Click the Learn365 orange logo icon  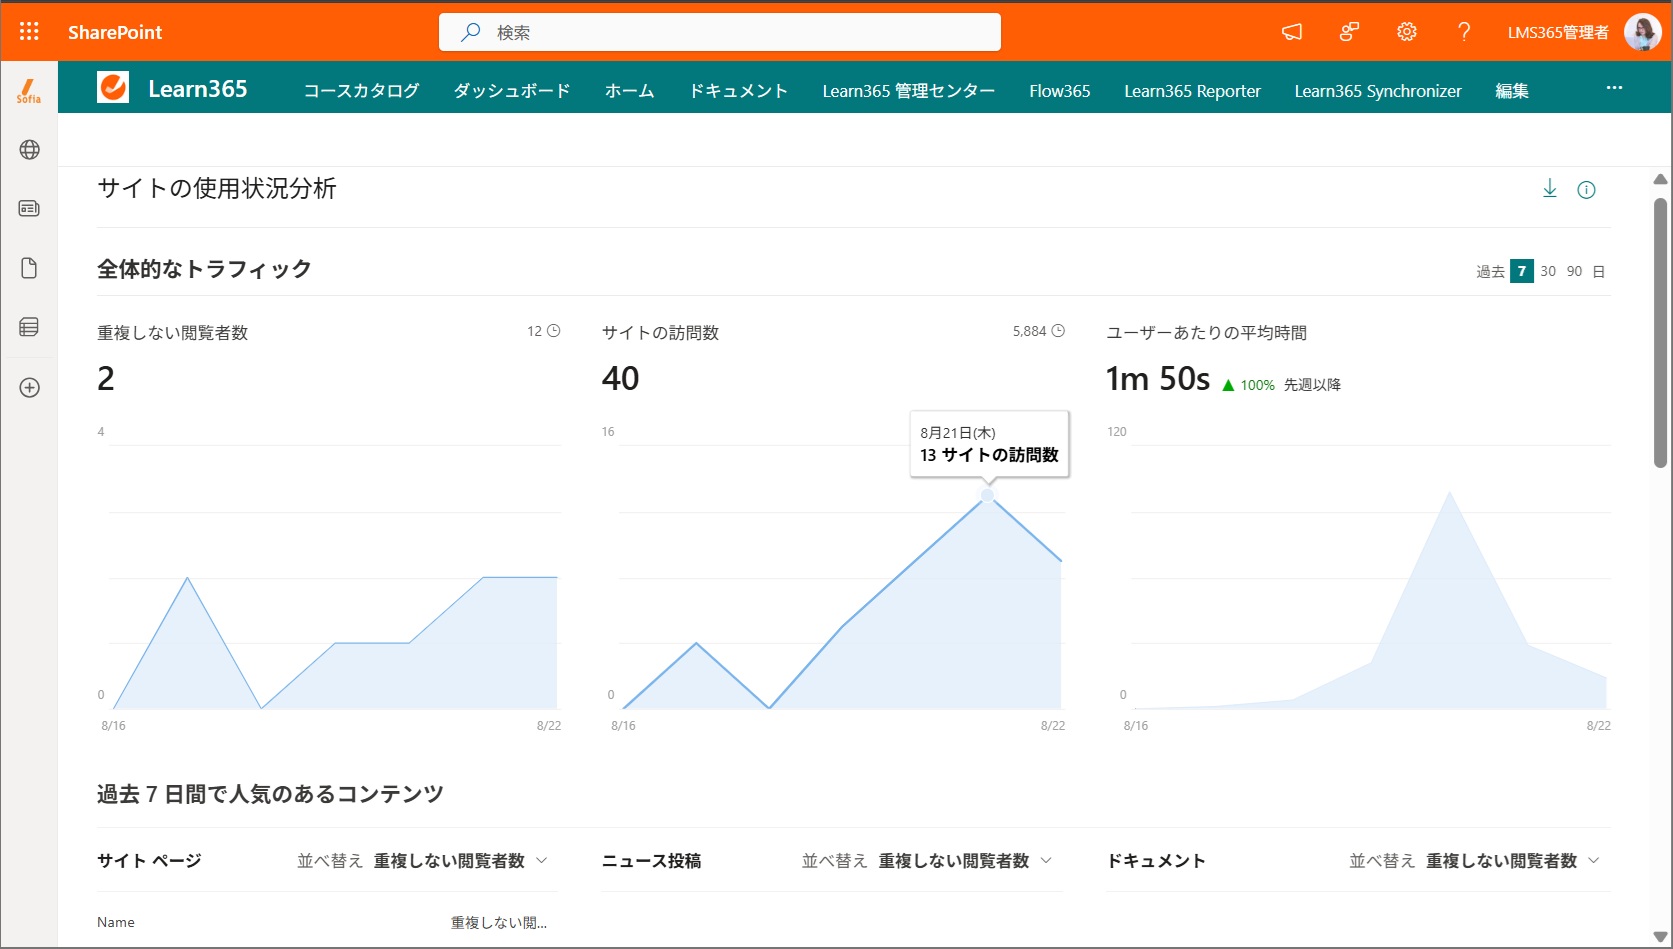(113, 88)
